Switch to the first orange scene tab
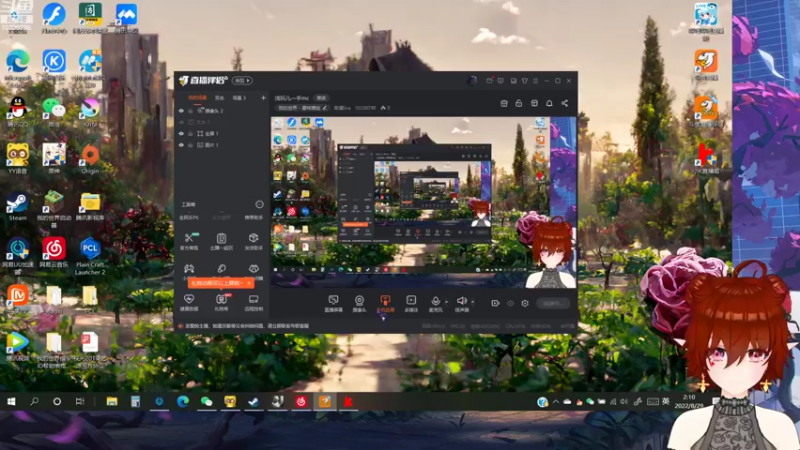The image size is (800, 450). [197, 97]
